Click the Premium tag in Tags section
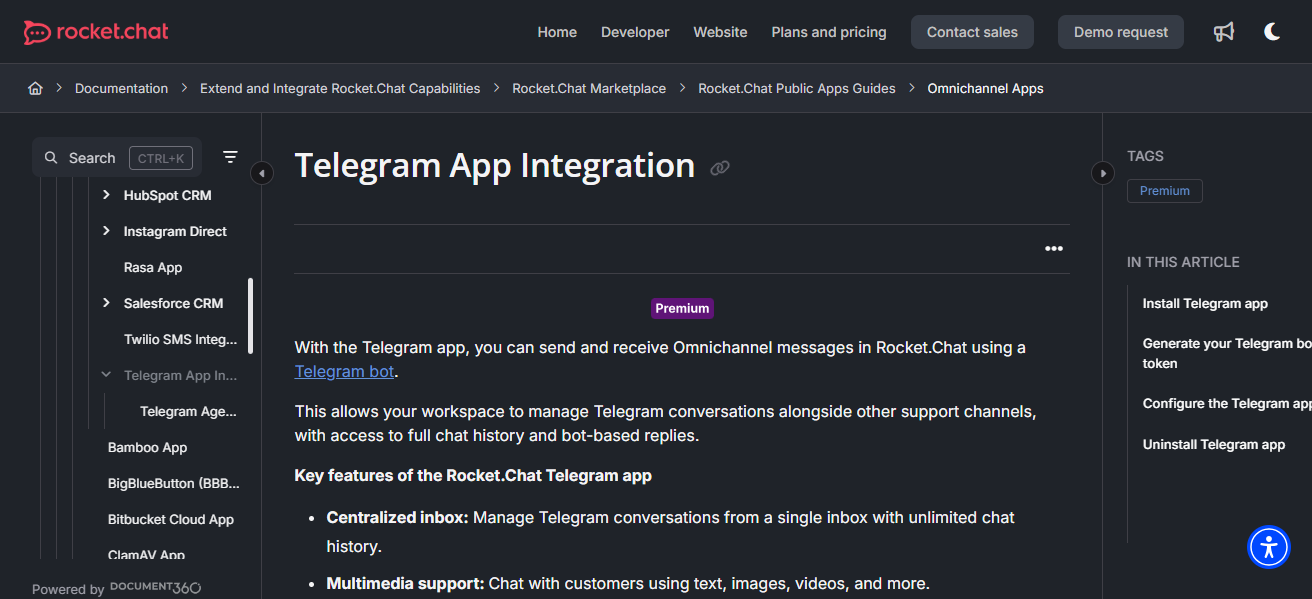The width and height of the screenshot is (1312, 599). 1165,191
